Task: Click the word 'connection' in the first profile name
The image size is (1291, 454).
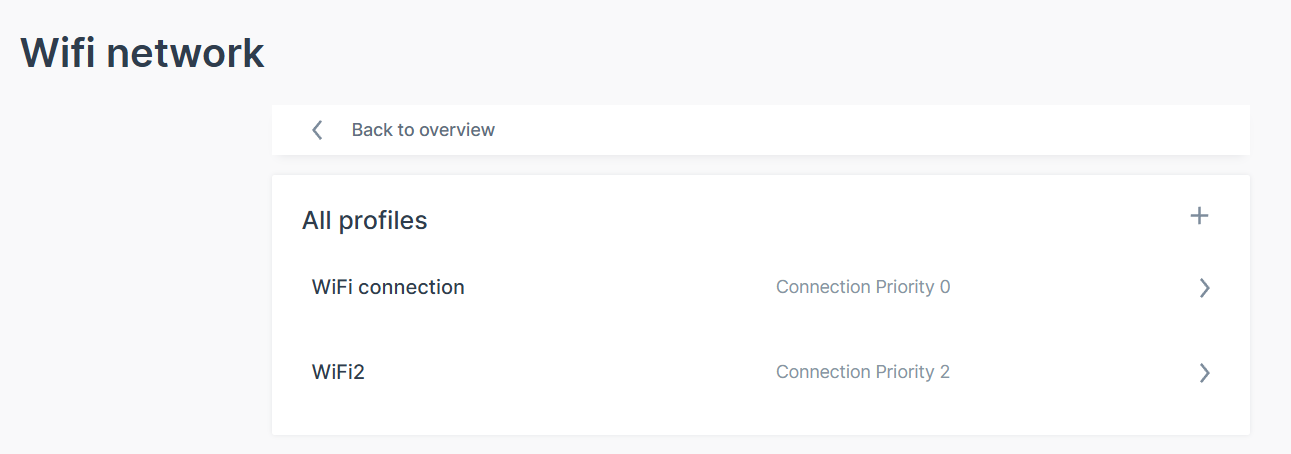Action: (x=411, y=288)
